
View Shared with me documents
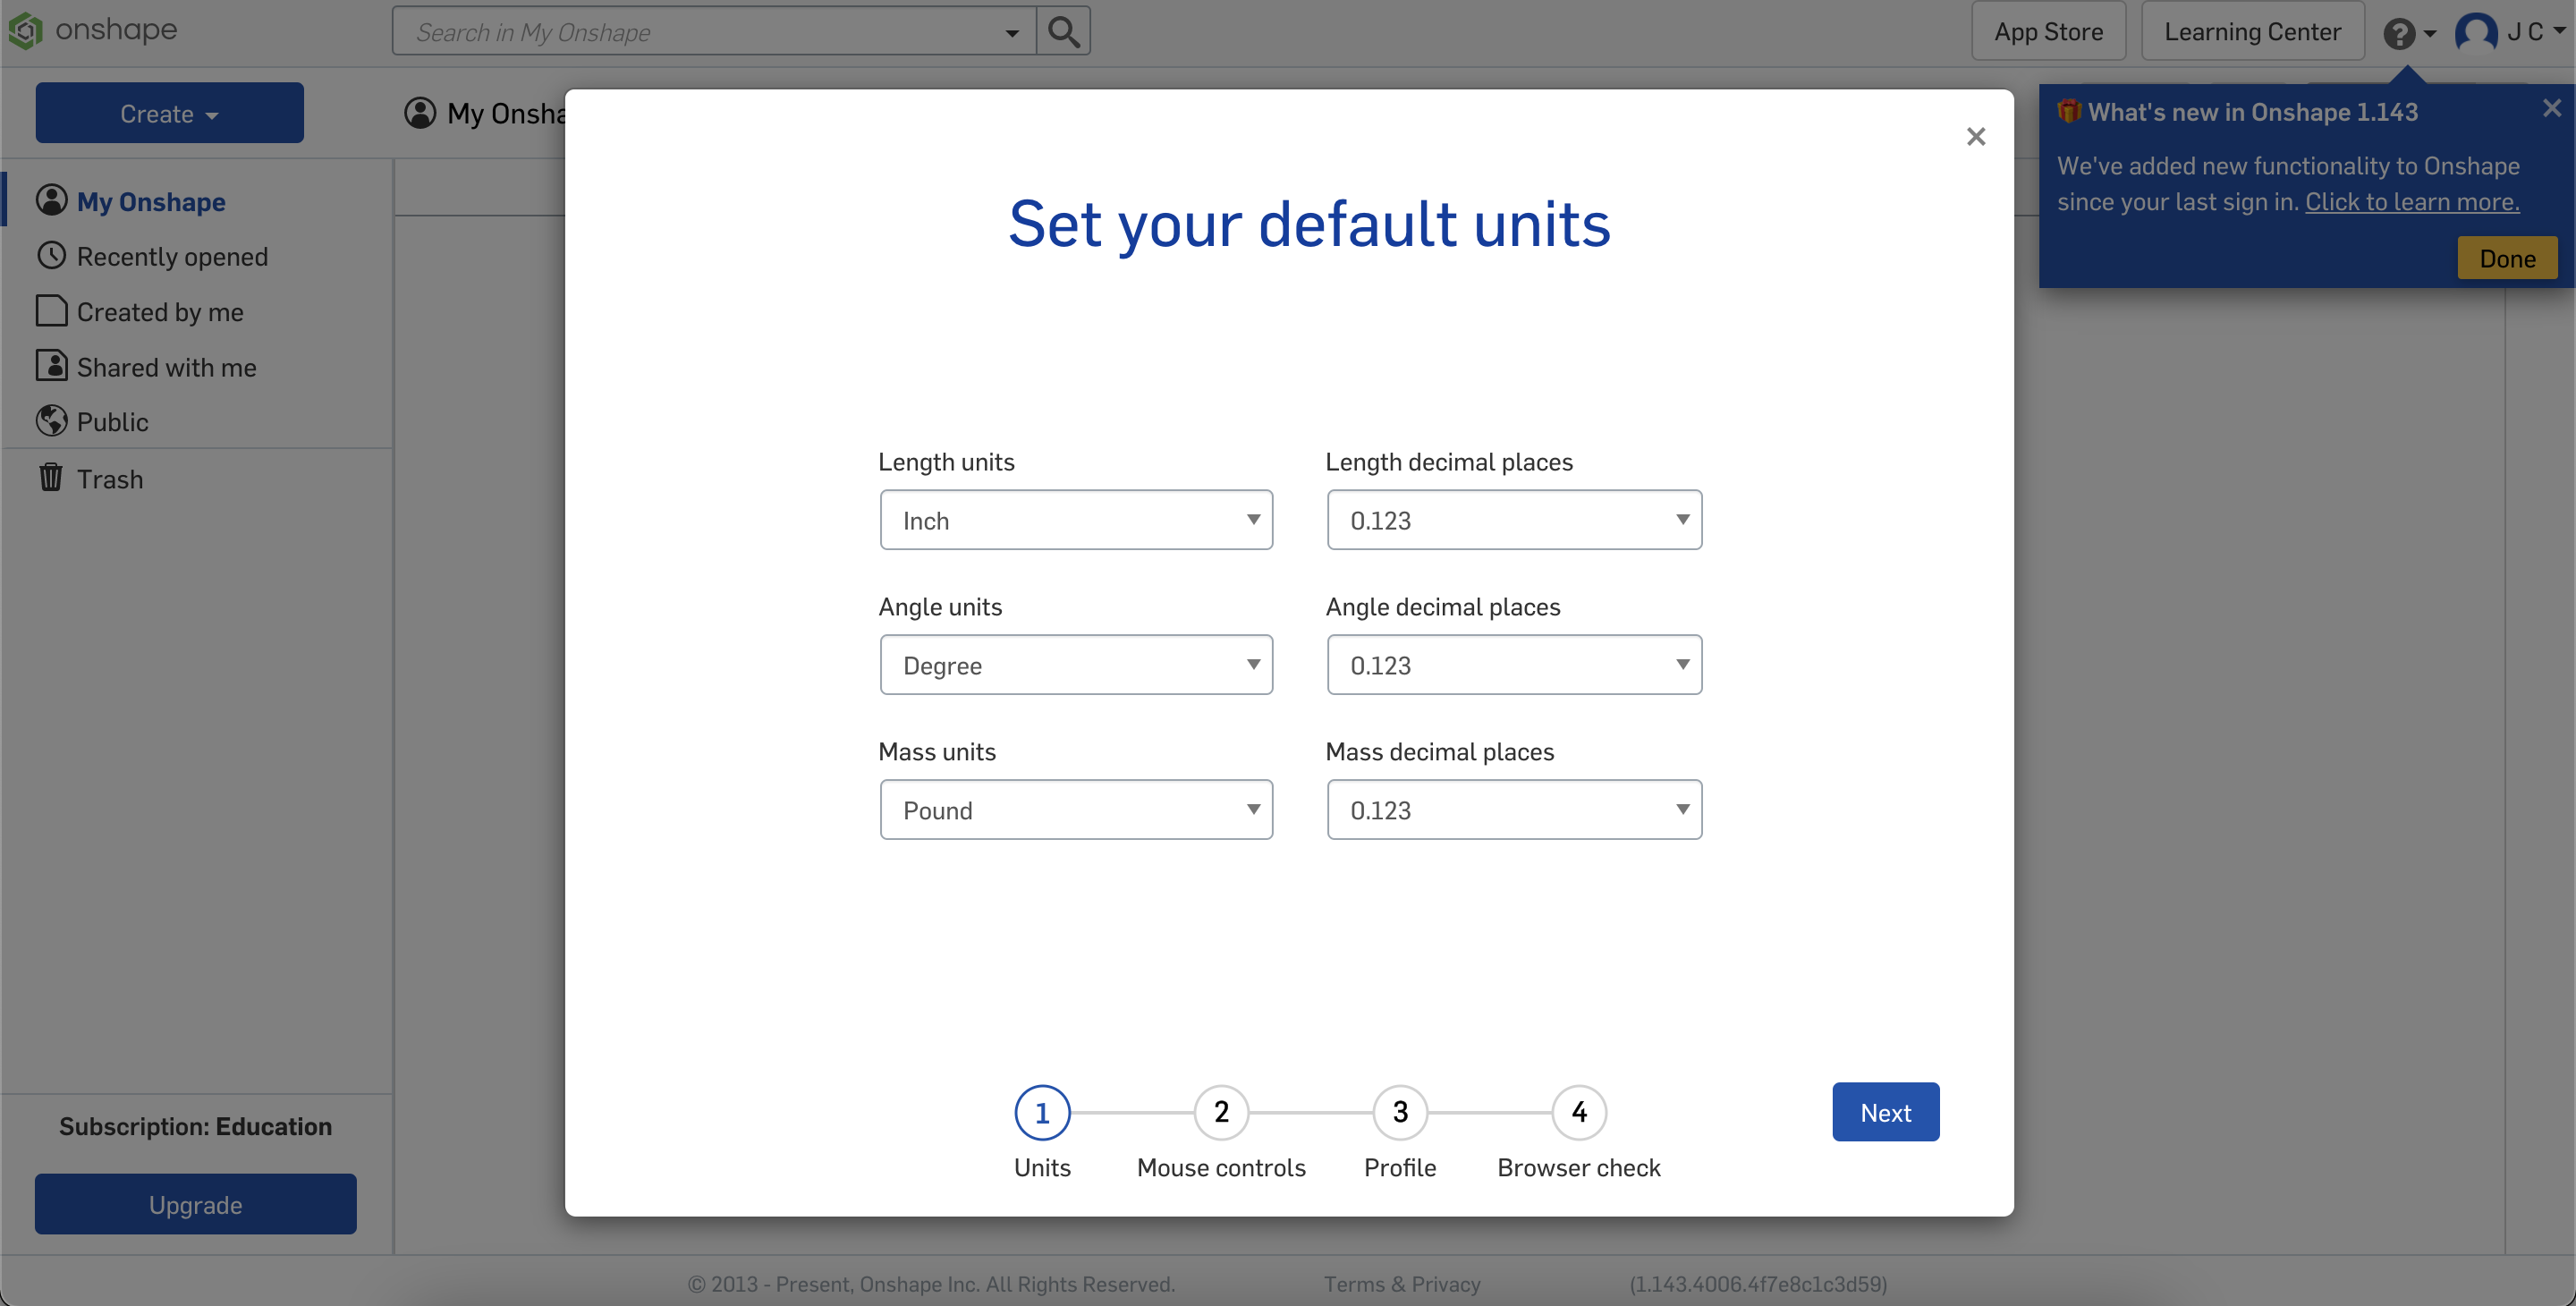coord(166,367)
